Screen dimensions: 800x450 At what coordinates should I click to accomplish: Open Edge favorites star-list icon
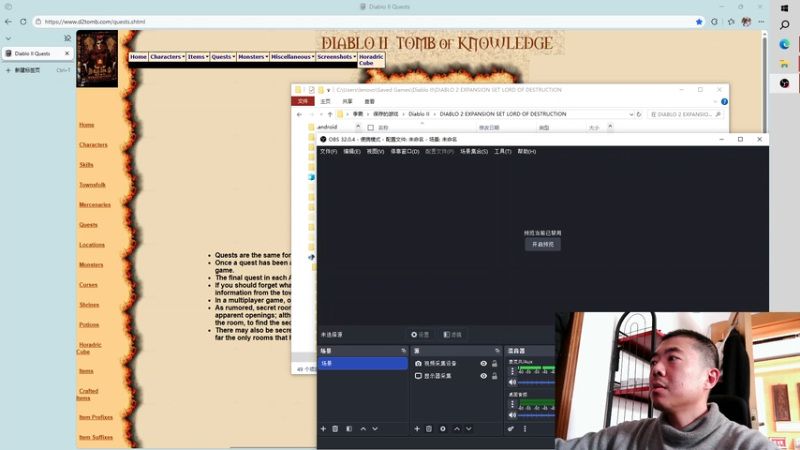tap(731, 21)
